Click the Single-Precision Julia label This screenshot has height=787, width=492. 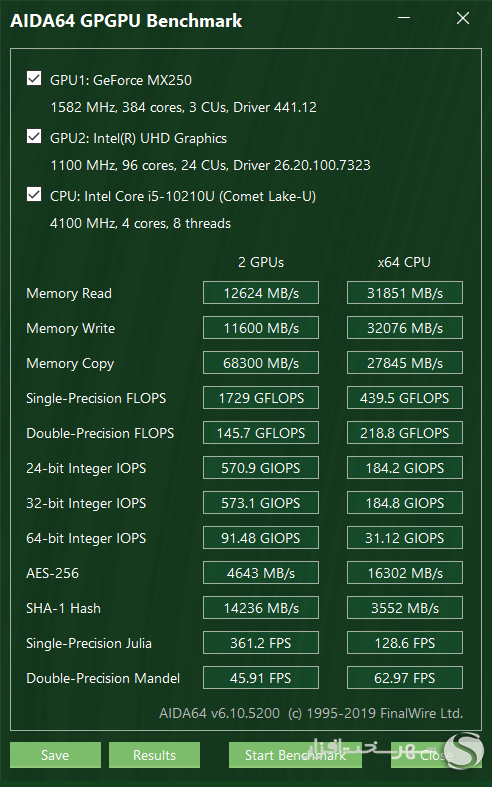tap(89, 643)
